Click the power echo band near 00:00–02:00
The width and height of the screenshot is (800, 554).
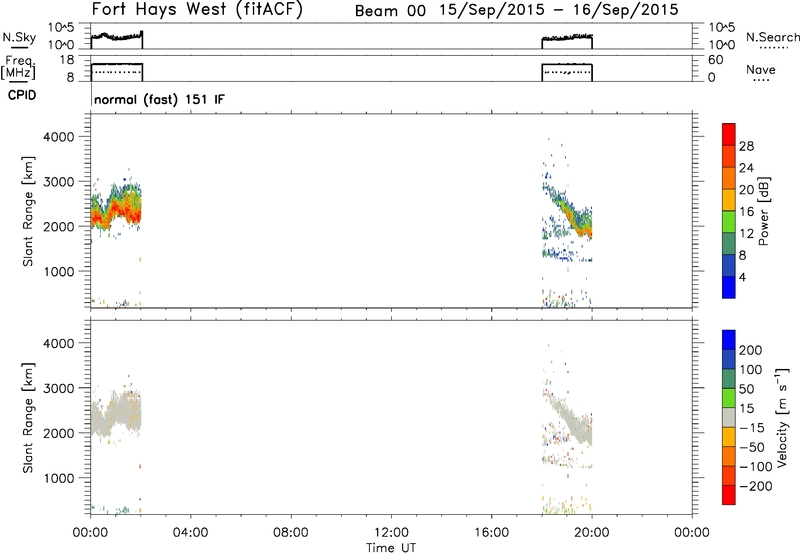116,208
